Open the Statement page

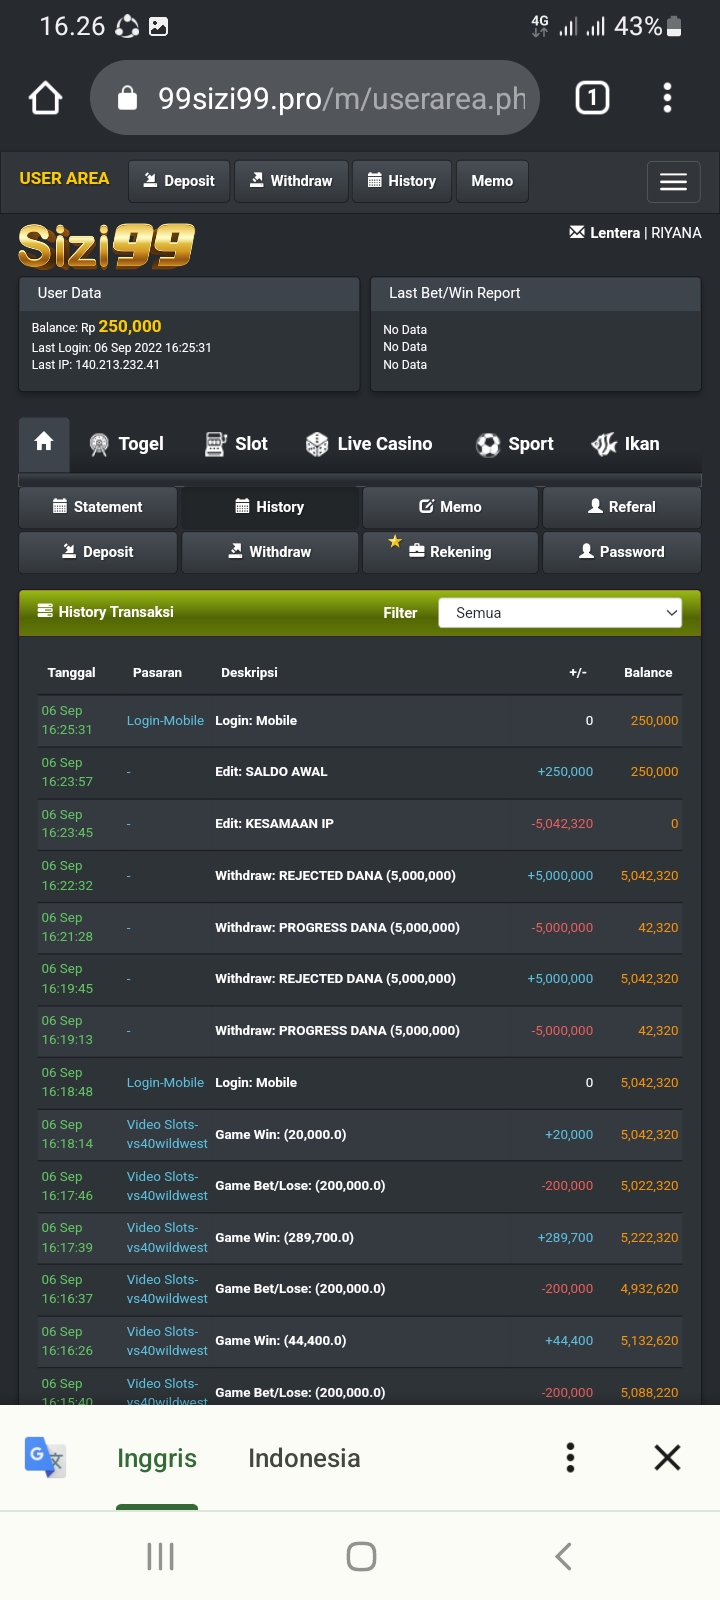click(98, 507)
